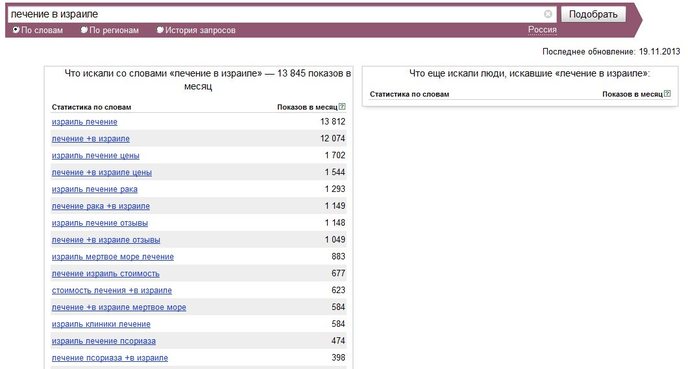
Task: Open the израиль лечение отзывы link
Action: coord(100,223)
